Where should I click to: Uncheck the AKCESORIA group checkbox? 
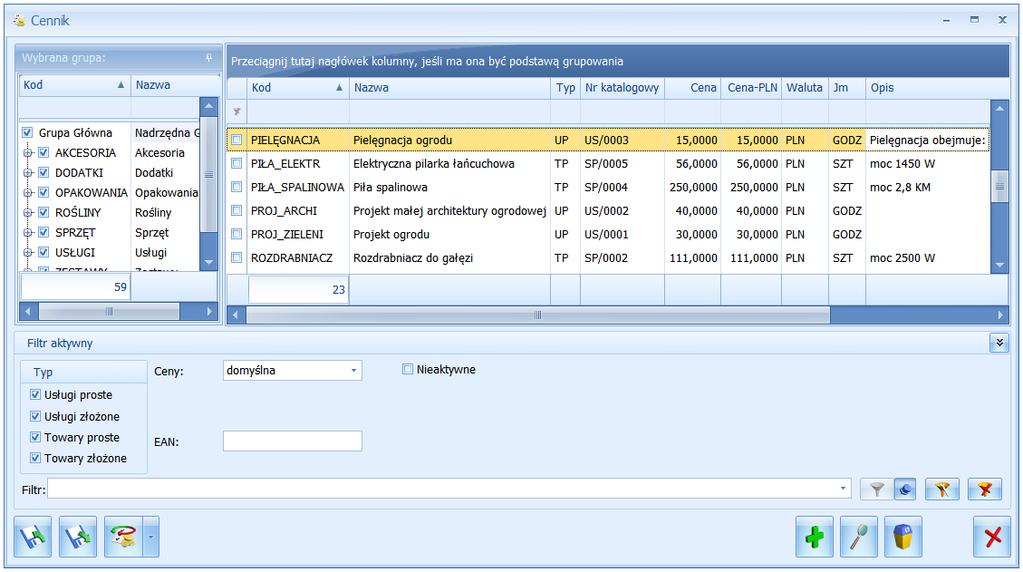(44, 153)
